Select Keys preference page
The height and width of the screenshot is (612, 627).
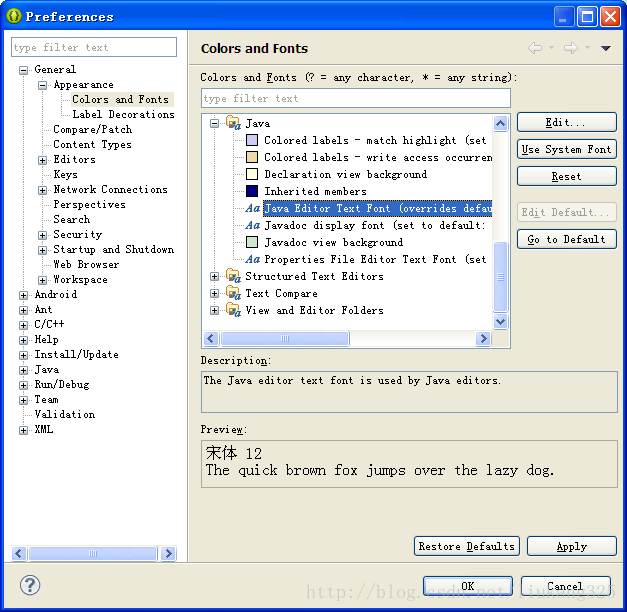66,174
